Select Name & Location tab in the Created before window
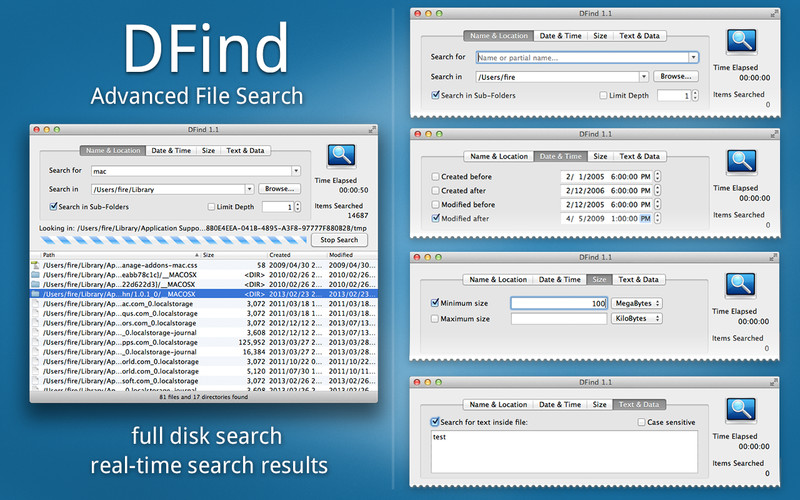This screenshot has width=800, height=500. point(499,156)
